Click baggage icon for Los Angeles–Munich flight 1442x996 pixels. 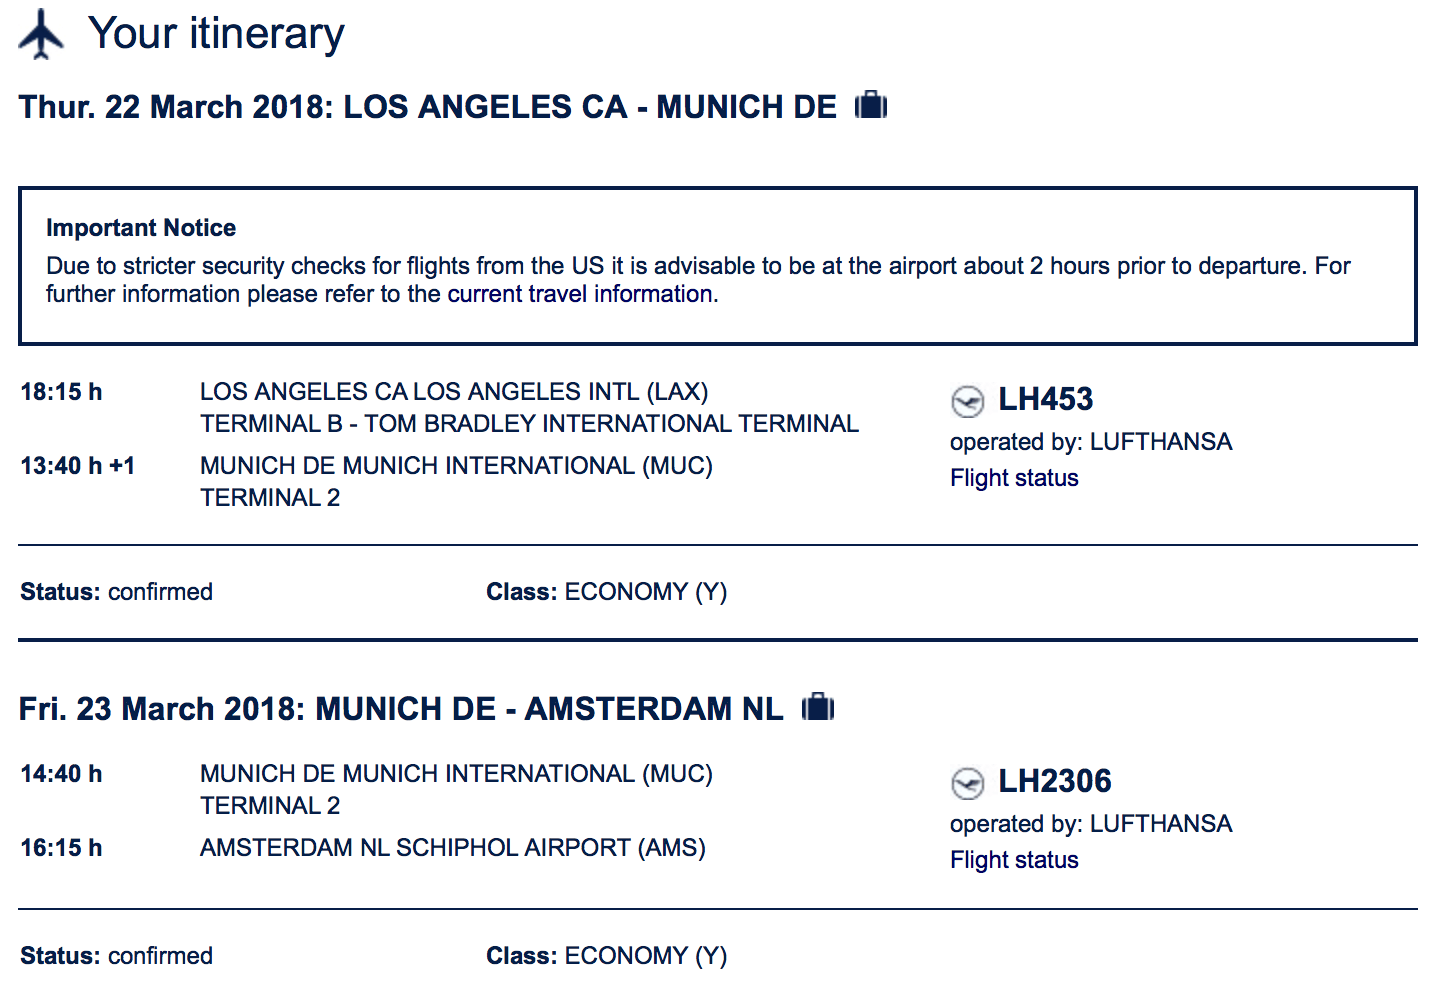[871, 105]
